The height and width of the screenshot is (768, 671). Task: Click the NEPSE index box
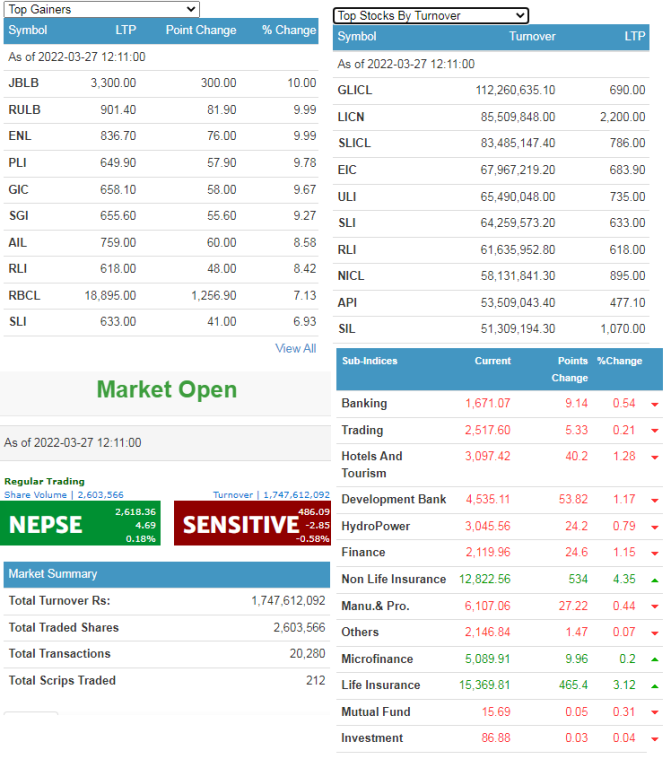80,523
